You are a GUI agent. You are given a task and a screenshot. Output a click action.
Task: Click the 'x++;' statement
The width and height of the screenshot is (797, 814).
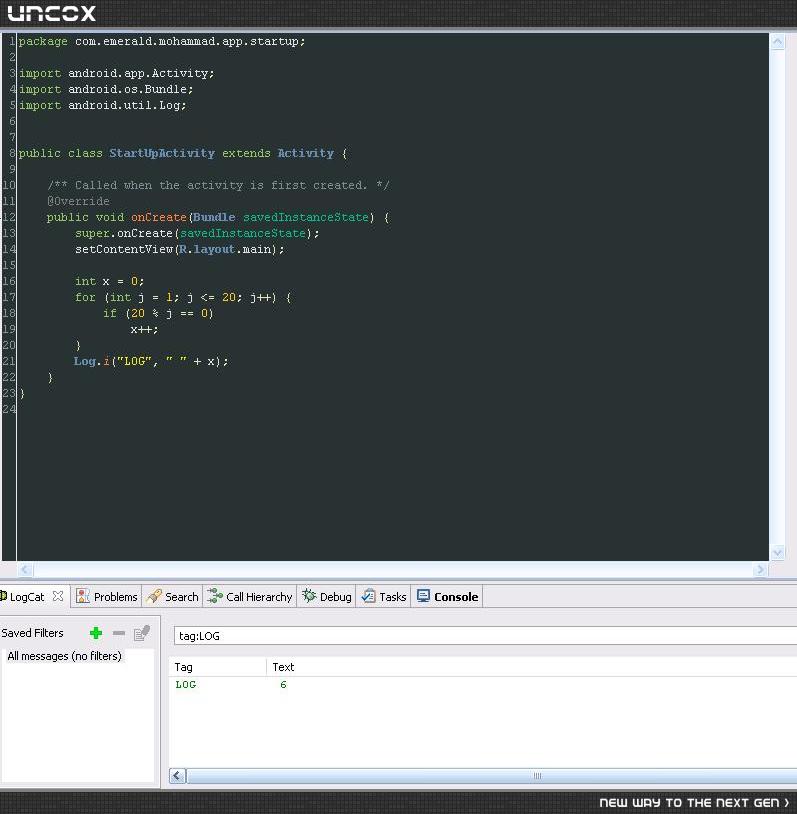[144, 329]
